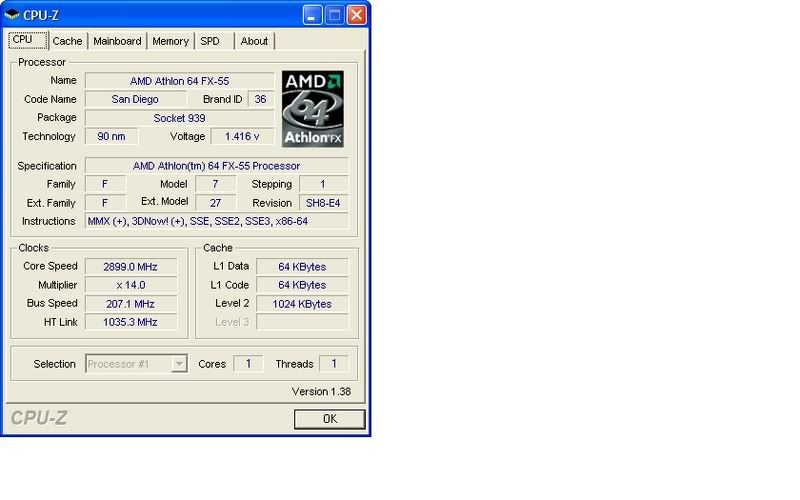Open the Processor #1 selection dropdown
This screenshot has height=500, width=800.
136,364
